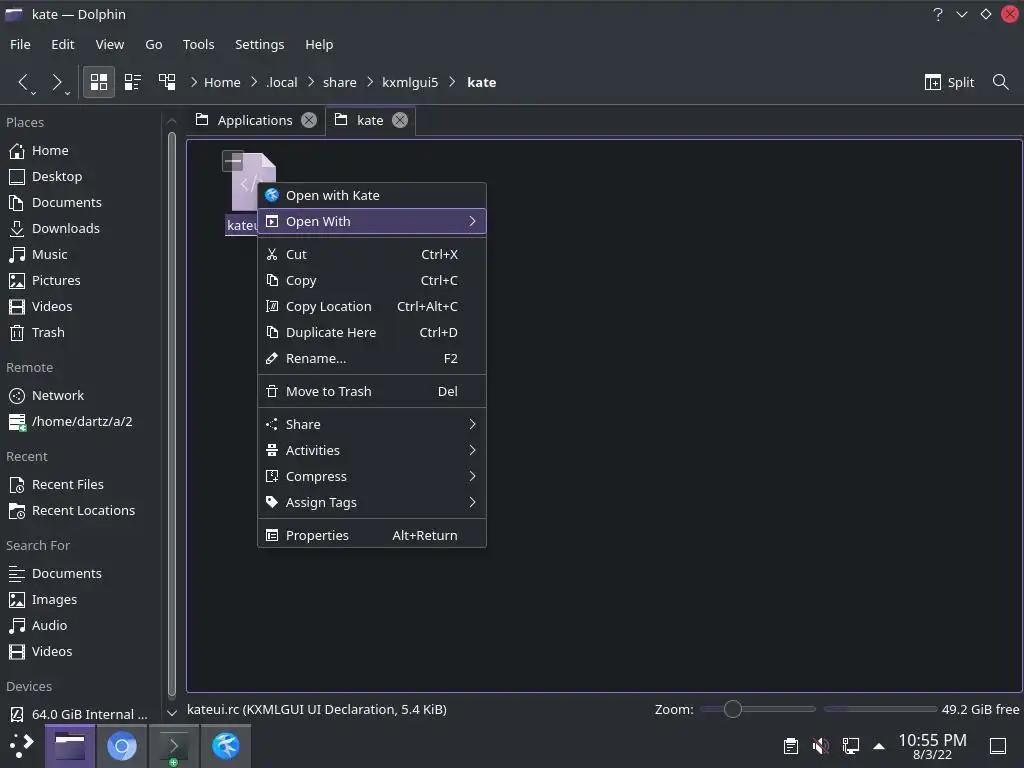The height and width of the screenshot is (768, 1024).
Task: Expand the Share submenu
Action: pos(372,424)
